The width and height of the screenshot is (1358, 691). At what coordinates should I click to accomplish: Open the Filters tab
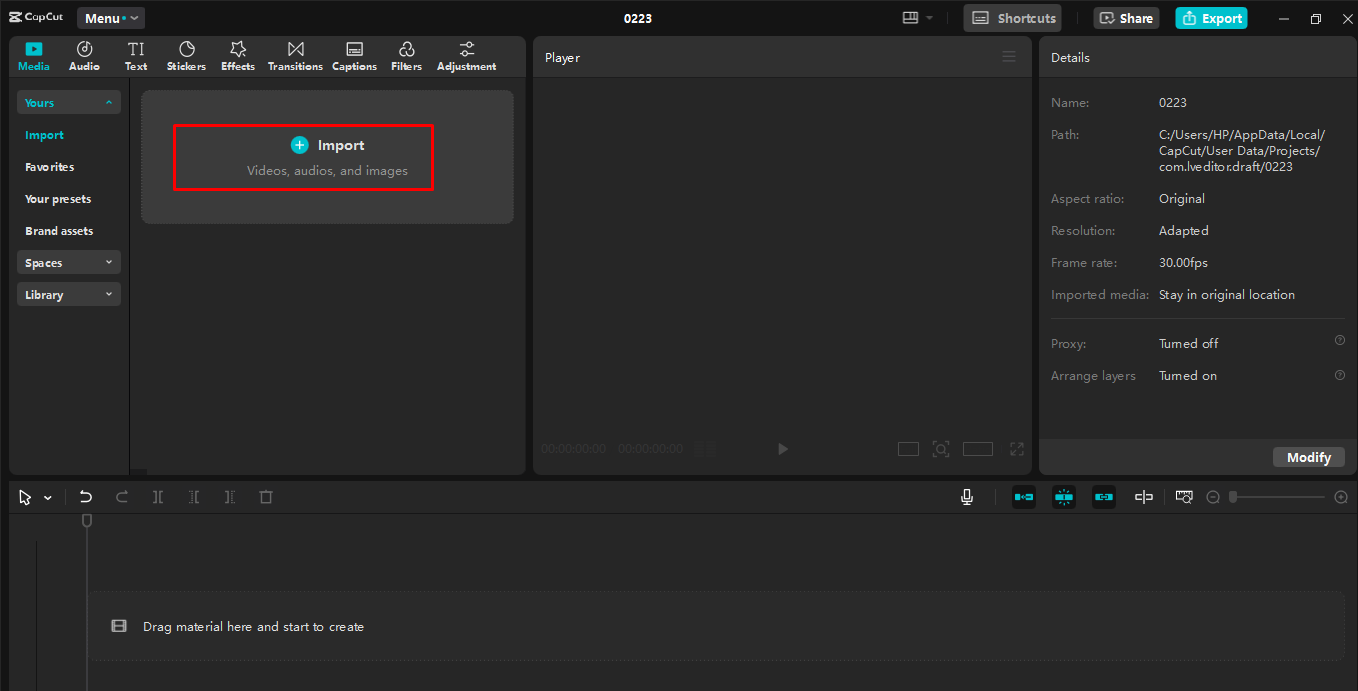[x=407, y=56]
